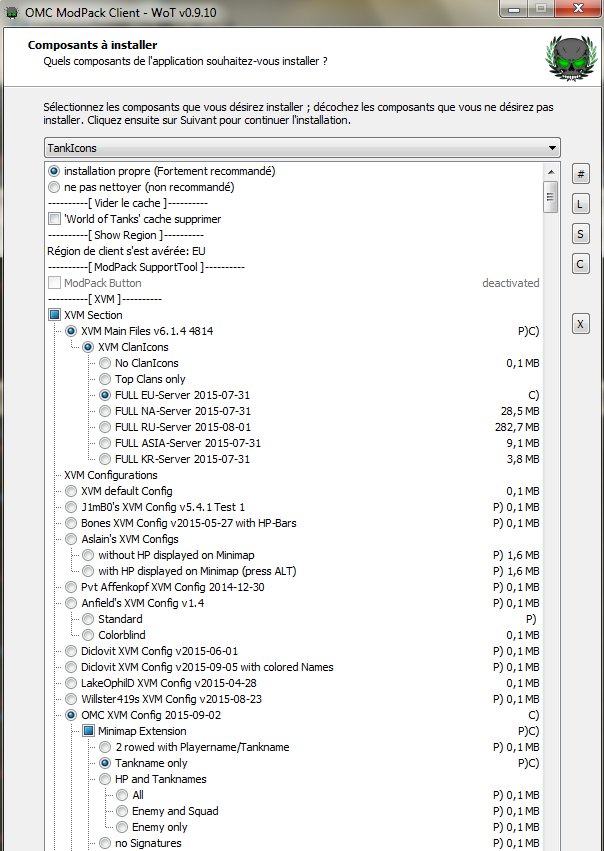This screenshot has height=851, width=604.
Task: Select Aslain's XVM Configs radio
Action: tap(71, 539)
